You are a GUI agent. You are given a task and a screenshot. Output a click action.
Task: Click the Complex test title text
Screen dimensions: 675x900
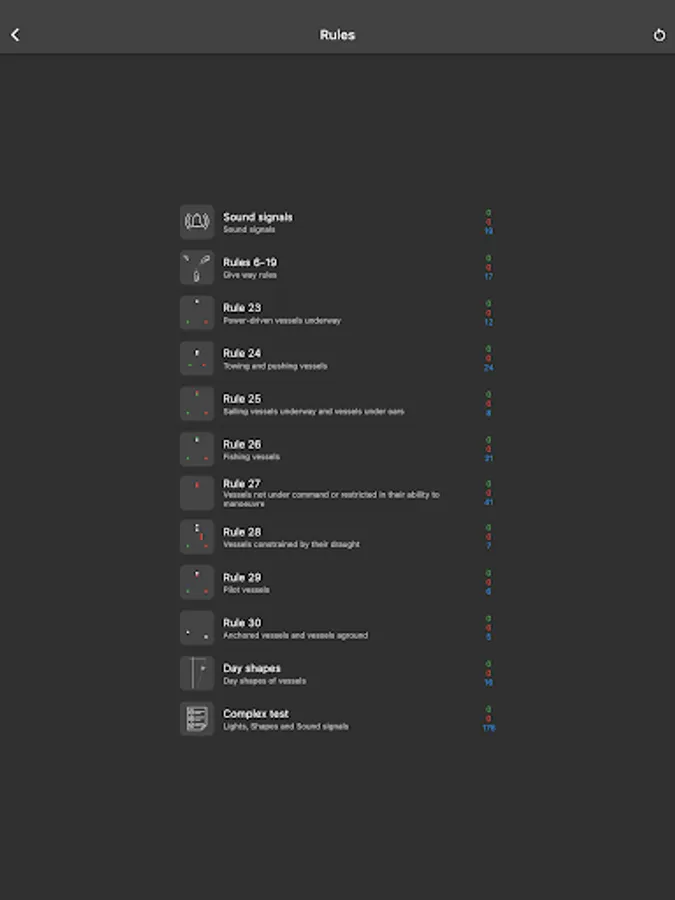click(256, 713)
